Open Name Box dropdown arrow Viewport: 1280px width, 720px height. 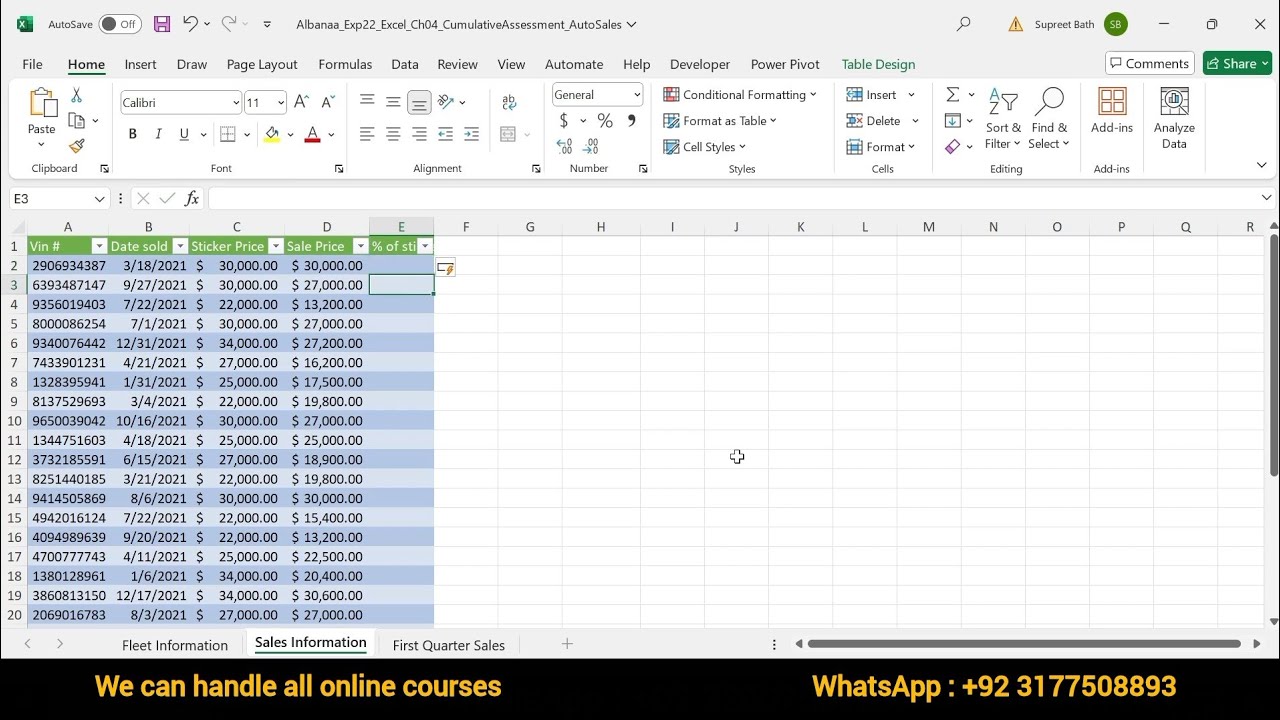pos(99,199)
